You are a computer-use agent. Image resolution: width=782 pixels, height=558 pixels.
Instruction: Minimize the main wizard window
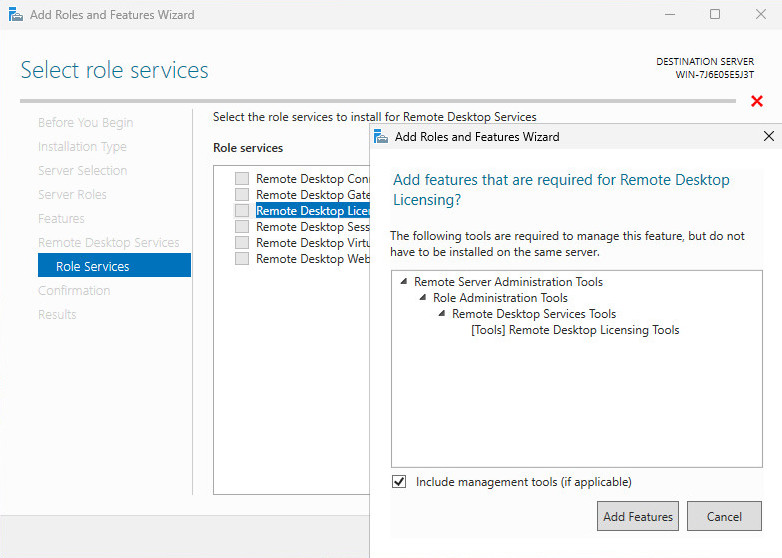click(670, 14)
